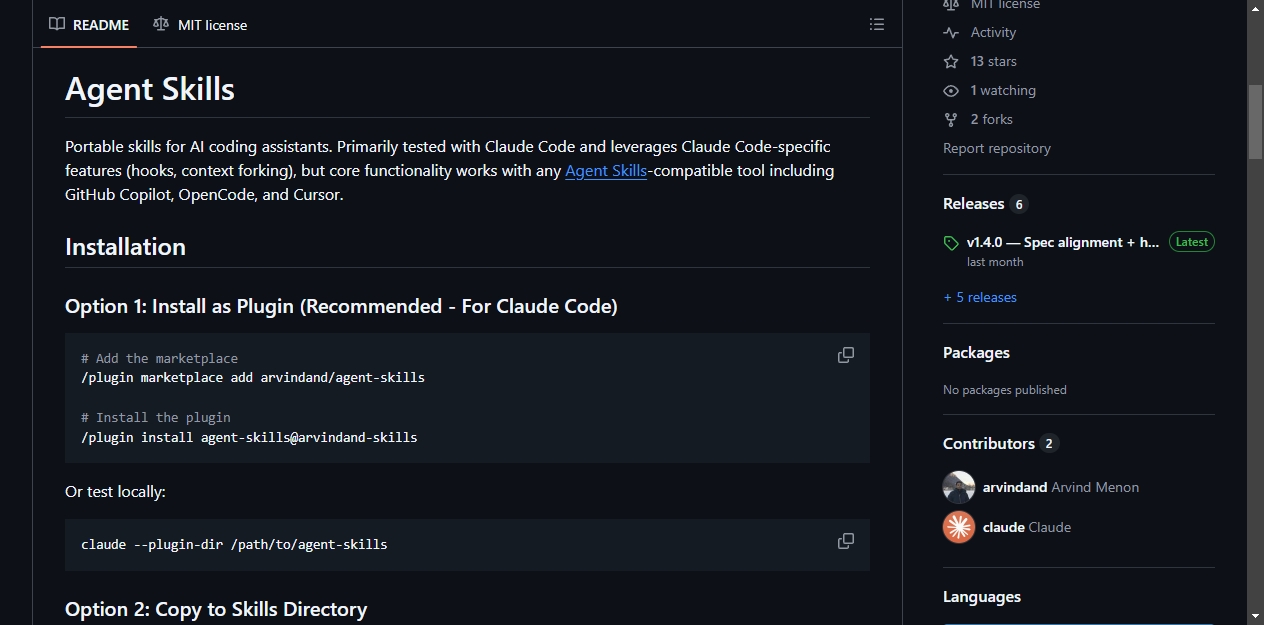Show the + 5 releases link
Viewport: 1264px width, 625px height.
point(980,298)
